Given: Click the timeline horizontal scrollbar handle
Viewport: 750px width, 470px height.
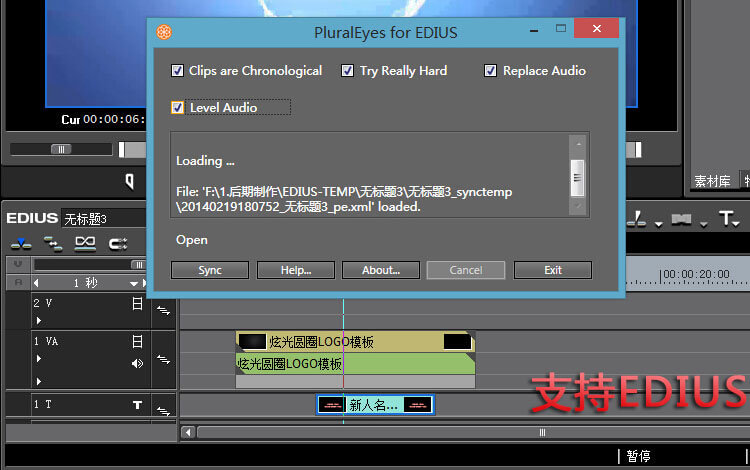Looking at the screenshot, I should coord(542,433).
